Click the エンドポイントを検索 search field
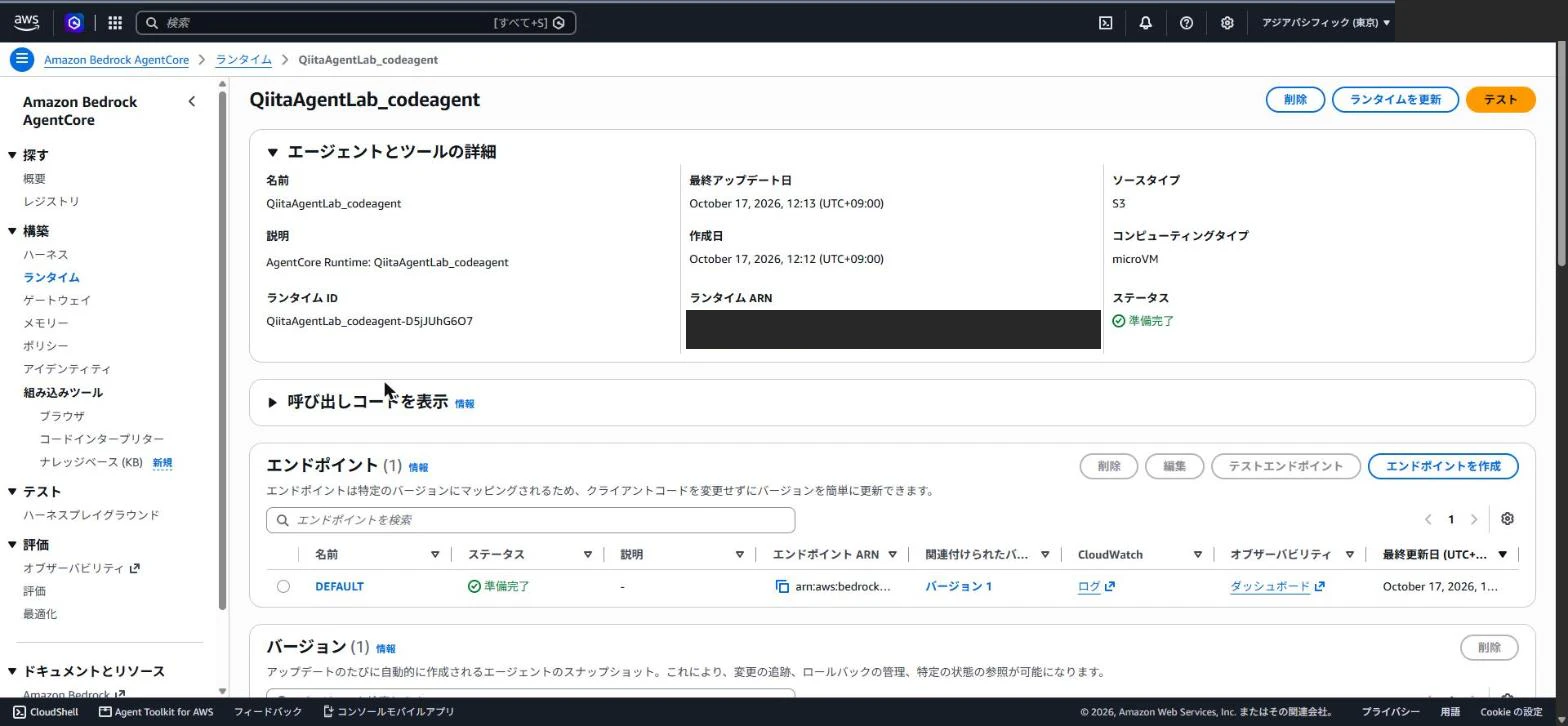The height and width of the screenshot is (726, 1568). tap(530, 520)
